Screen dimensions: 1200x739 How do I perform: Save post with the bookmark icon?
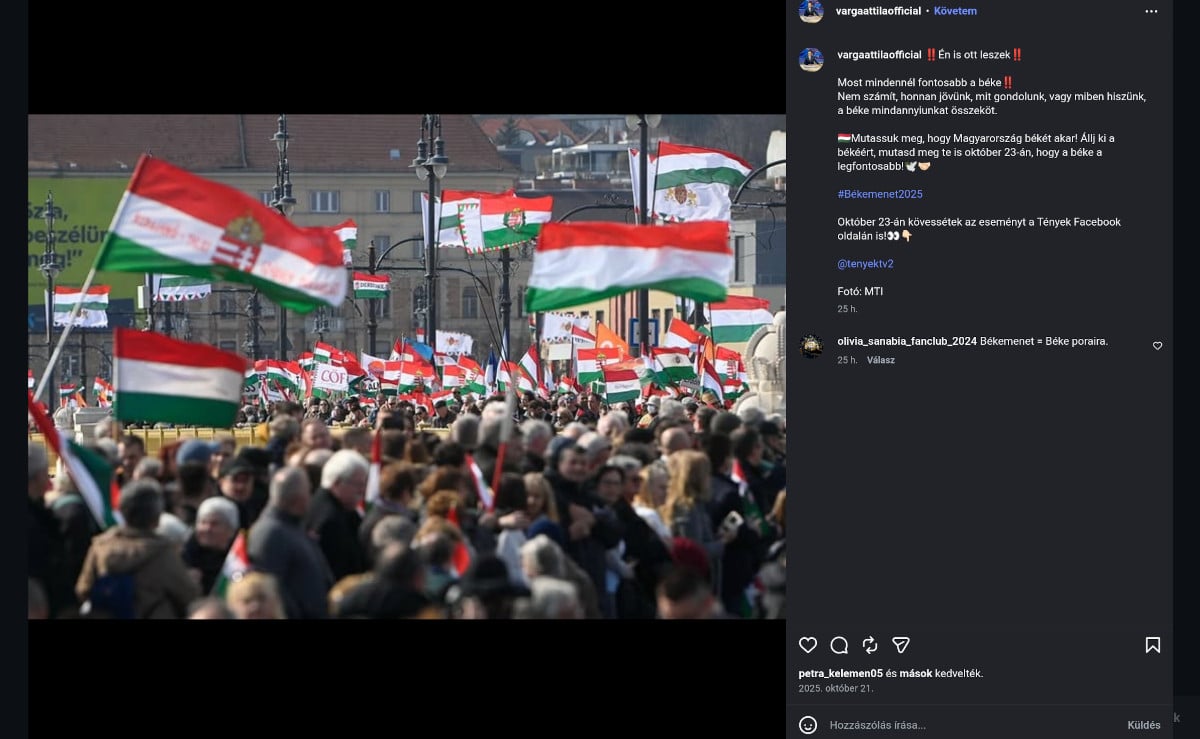coord(1152,645)
